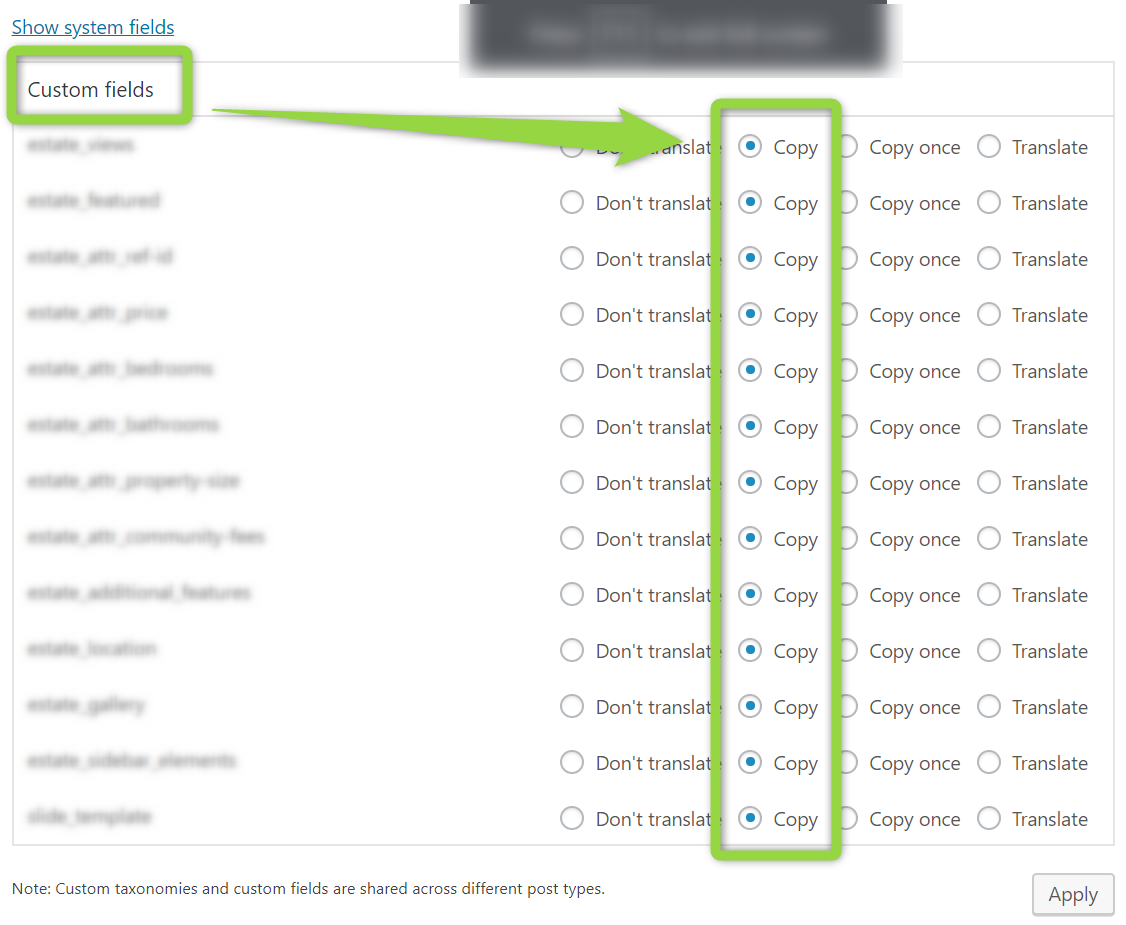Choose Don't translate for estate_attr_community-fees
This screenshot has width=1126, height=925.
pyautogui.click(x=572, y=539)
